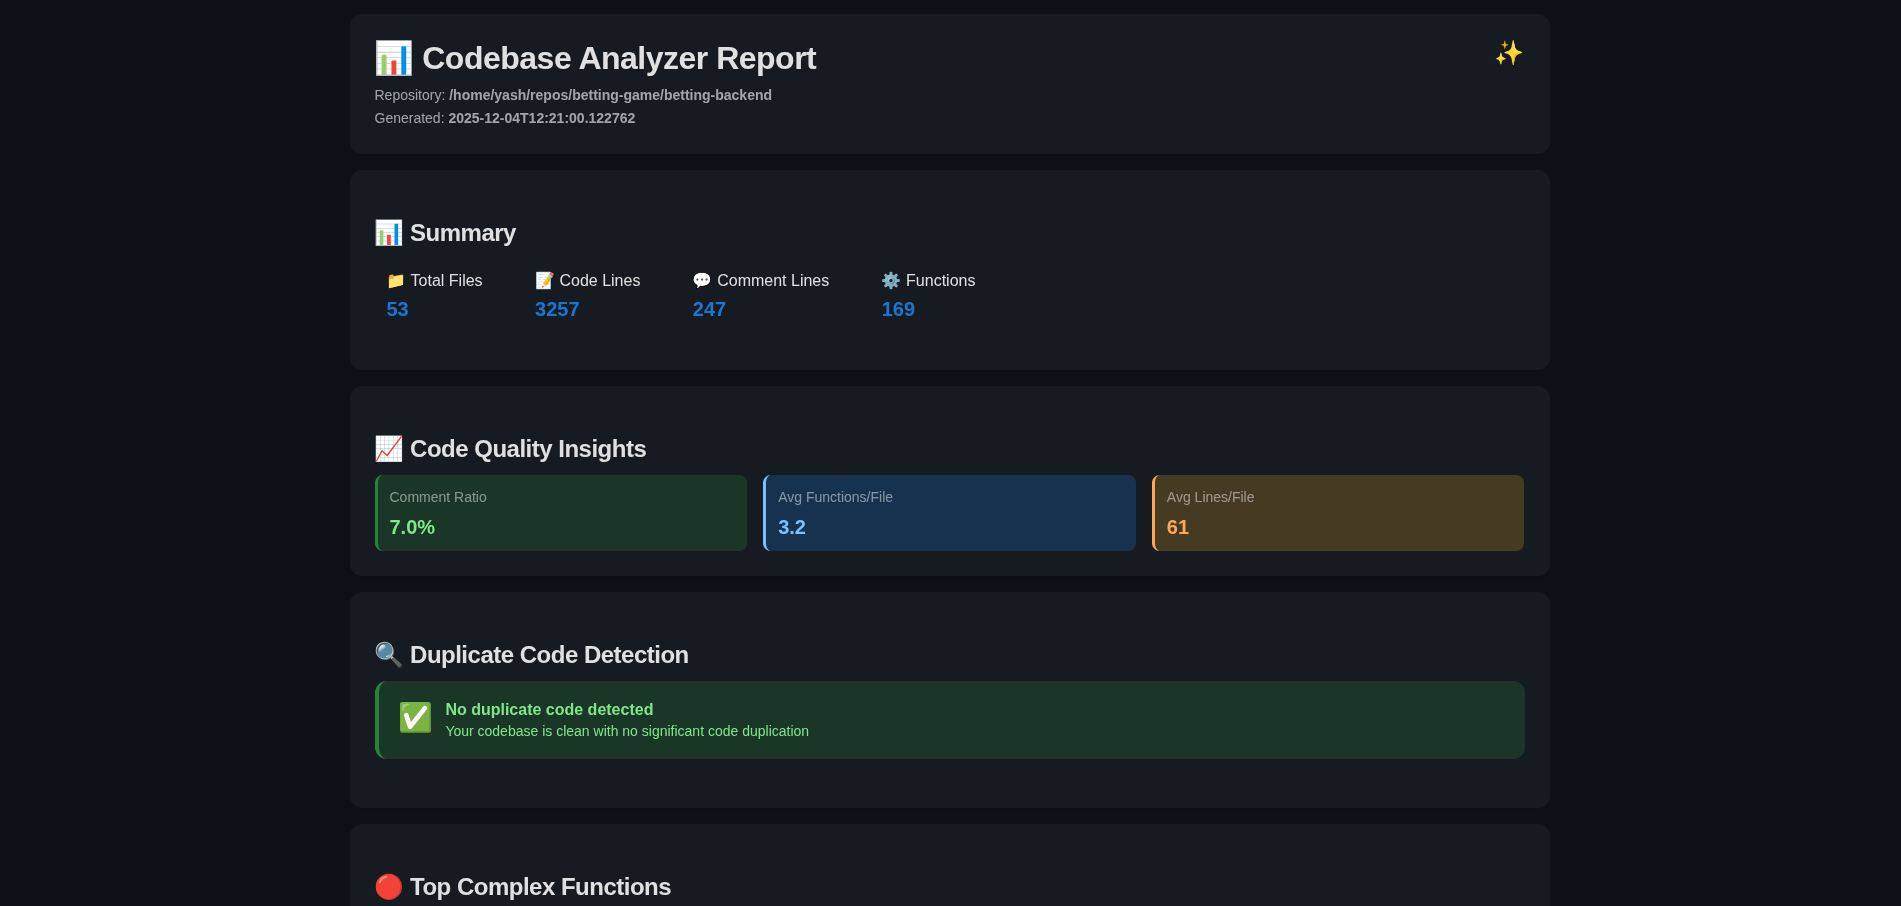Click the Comment Lines value 247

click(x=709, y=309)
